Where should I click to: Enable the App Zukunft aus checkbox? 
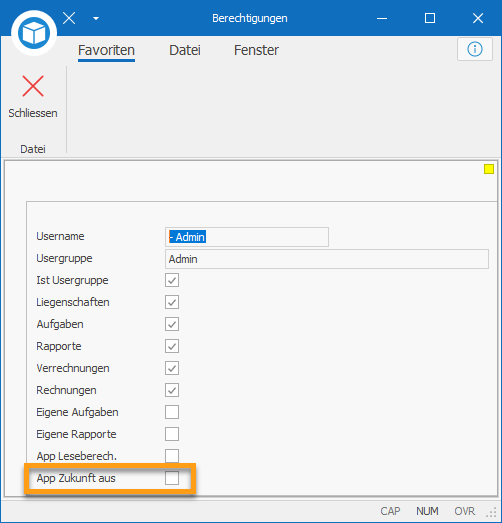pyautogui.click(x=172, y=478)
